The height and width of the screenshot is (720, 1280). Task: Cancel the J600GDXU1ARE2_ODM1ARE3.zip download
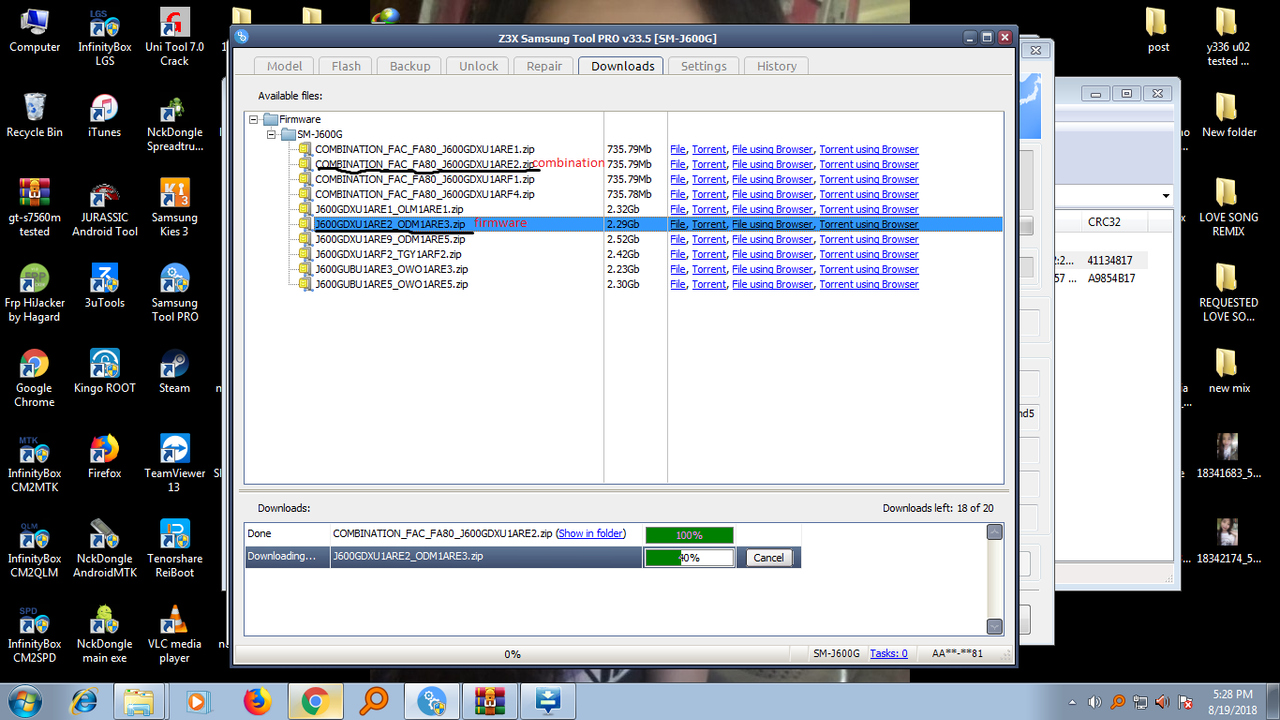click(768, 558)
